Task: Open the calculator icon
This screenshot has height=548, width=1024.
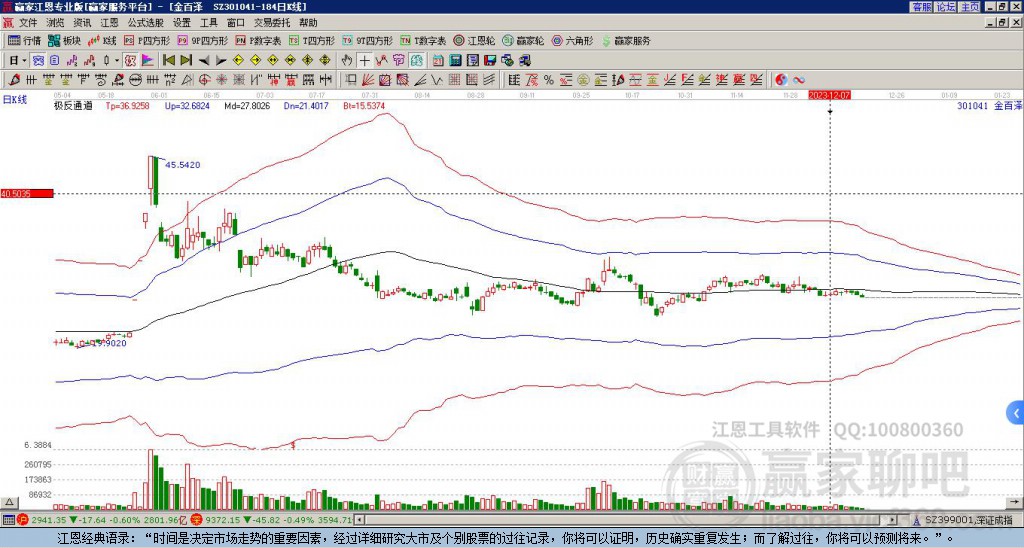Action: pyautogui.click(x=455, y=61)
